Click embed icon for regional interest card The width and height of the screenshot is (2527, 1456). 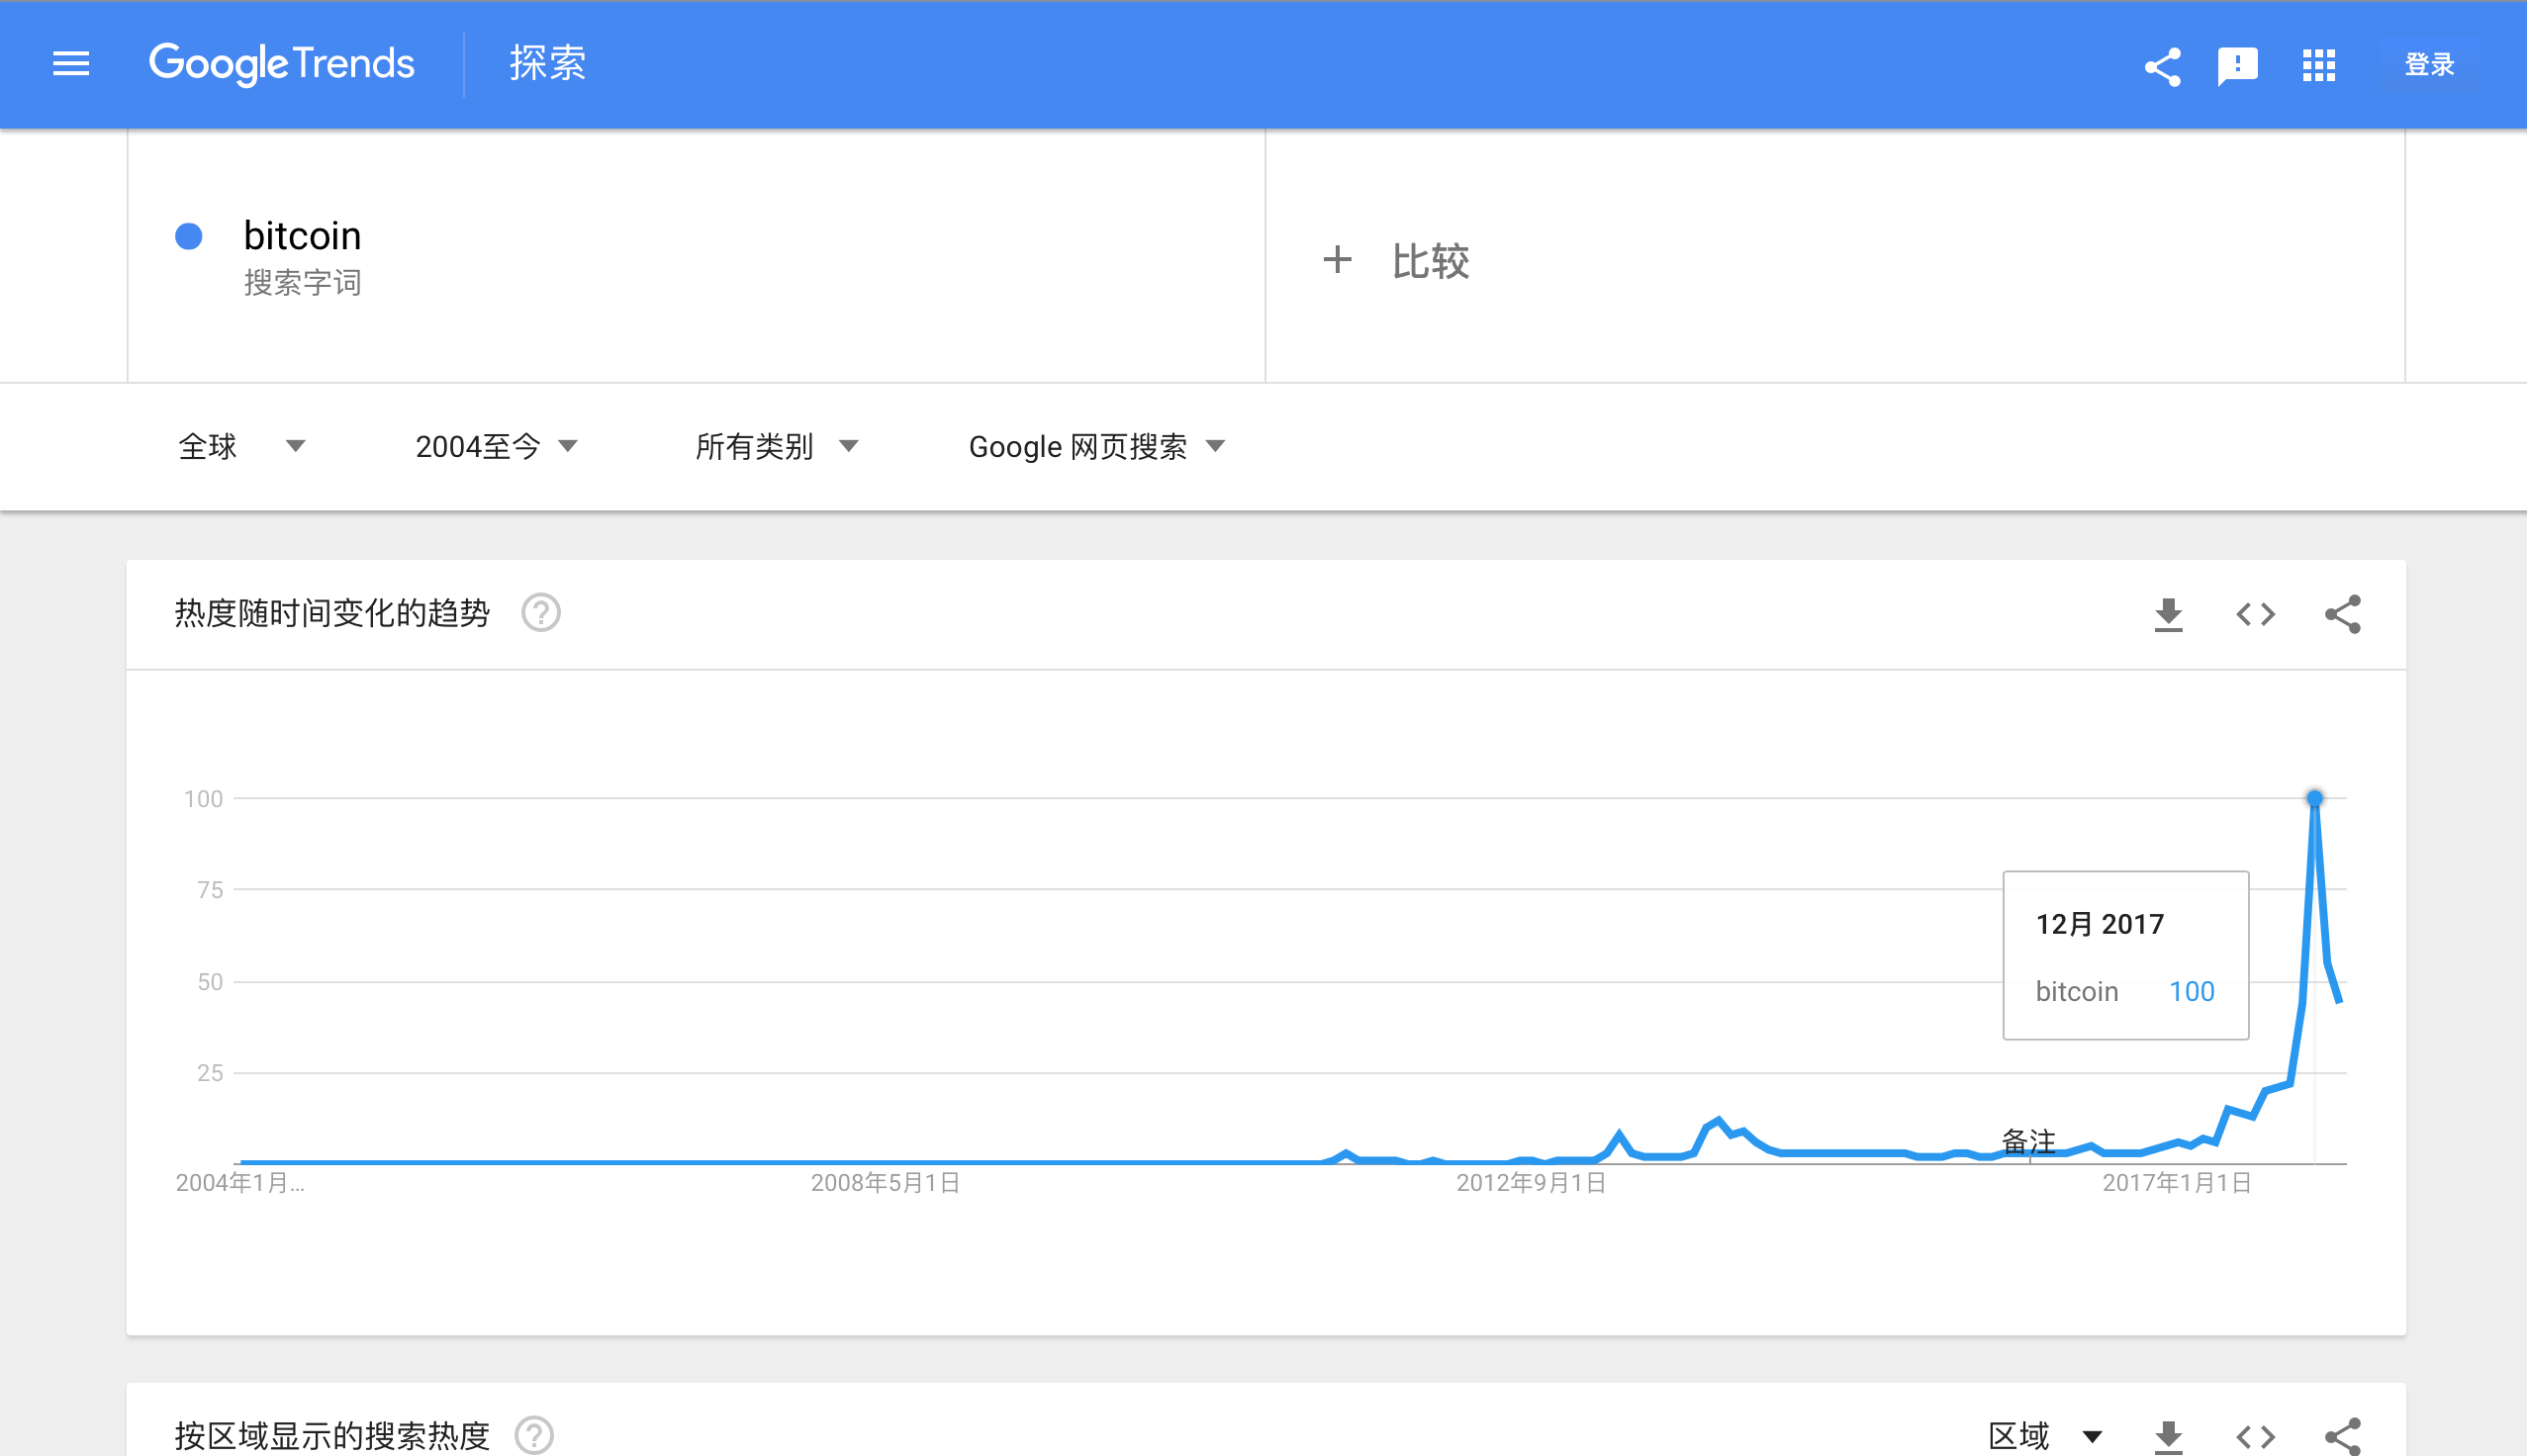pos(2255,1437)
